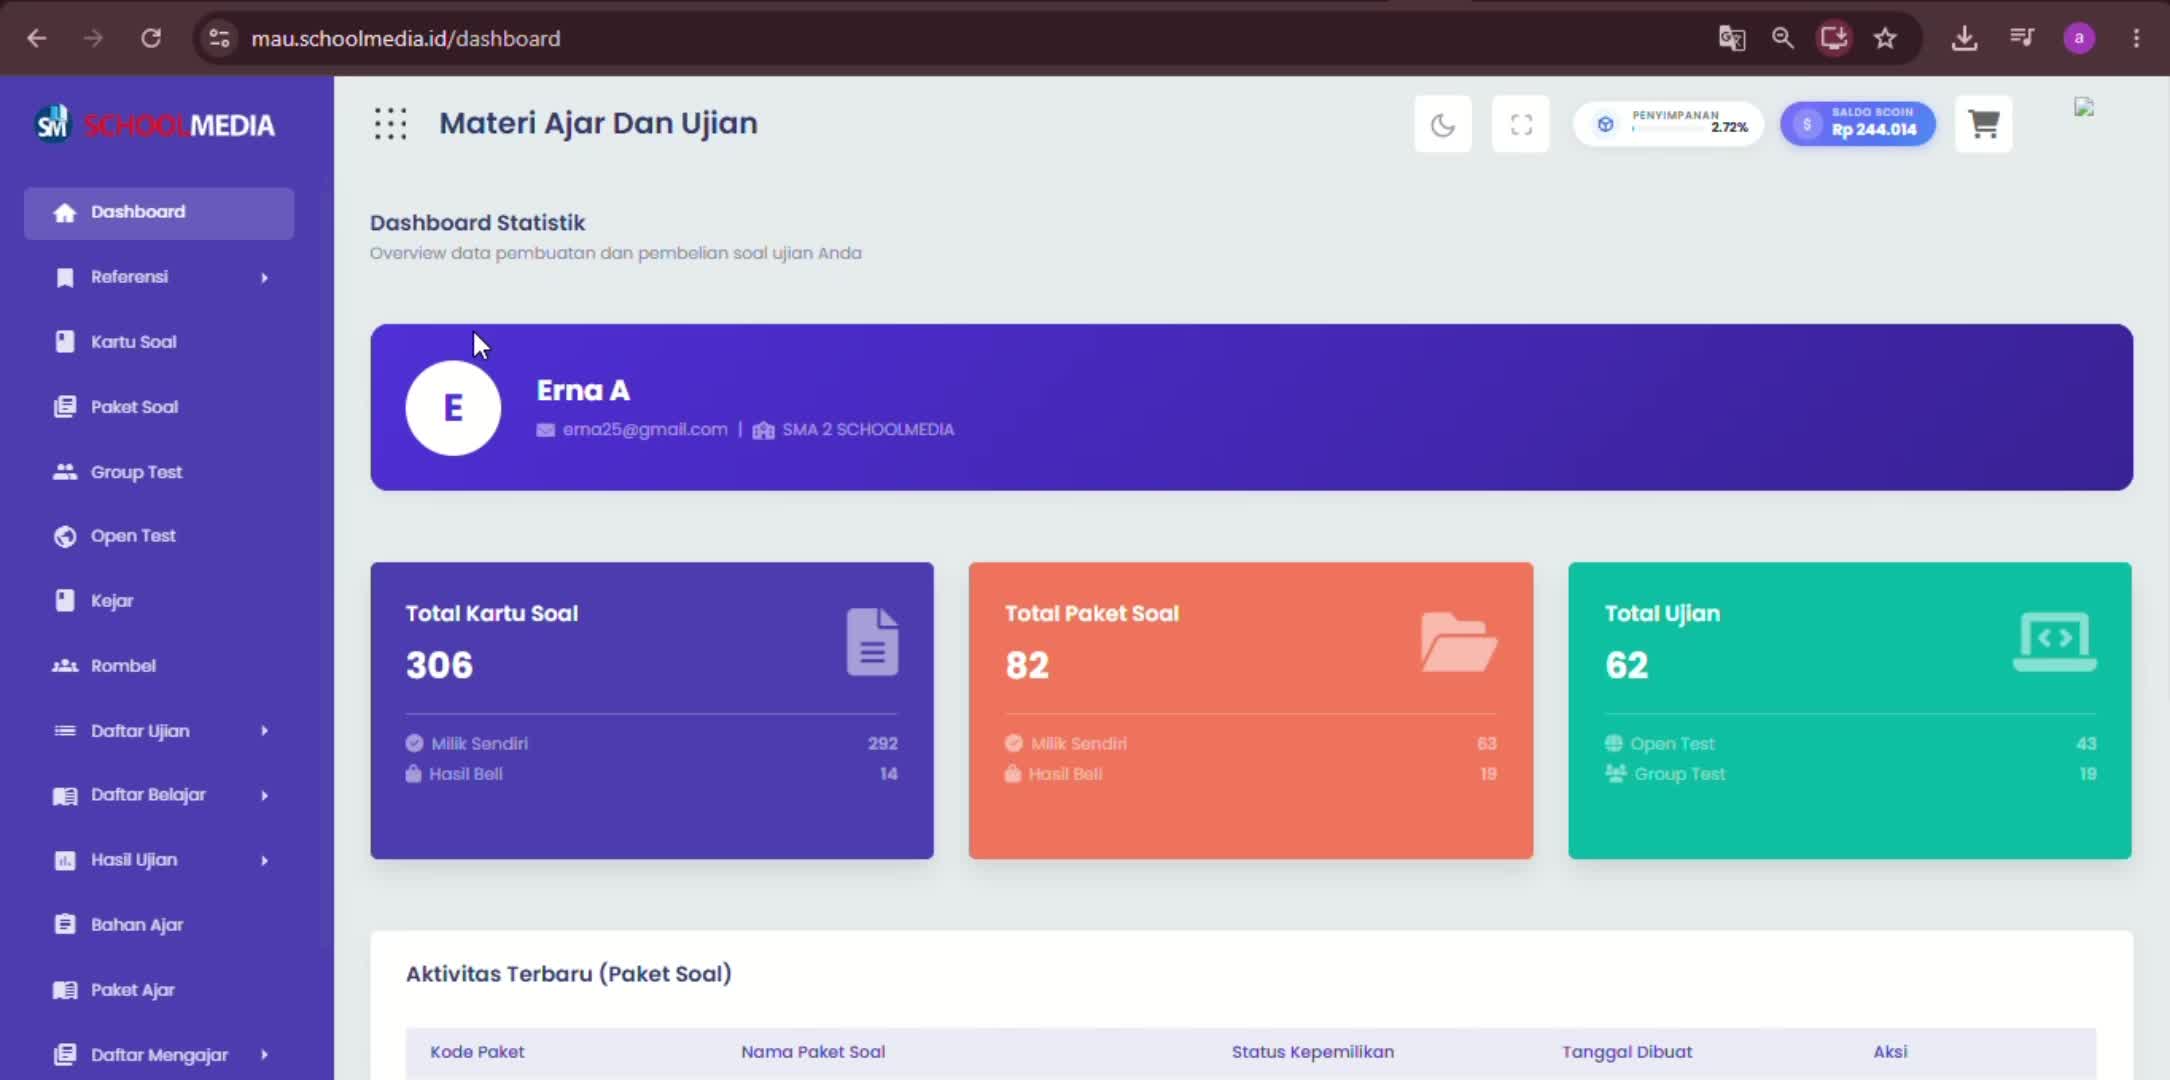Enter fullscreen mode icon

tap(1521, 125)
